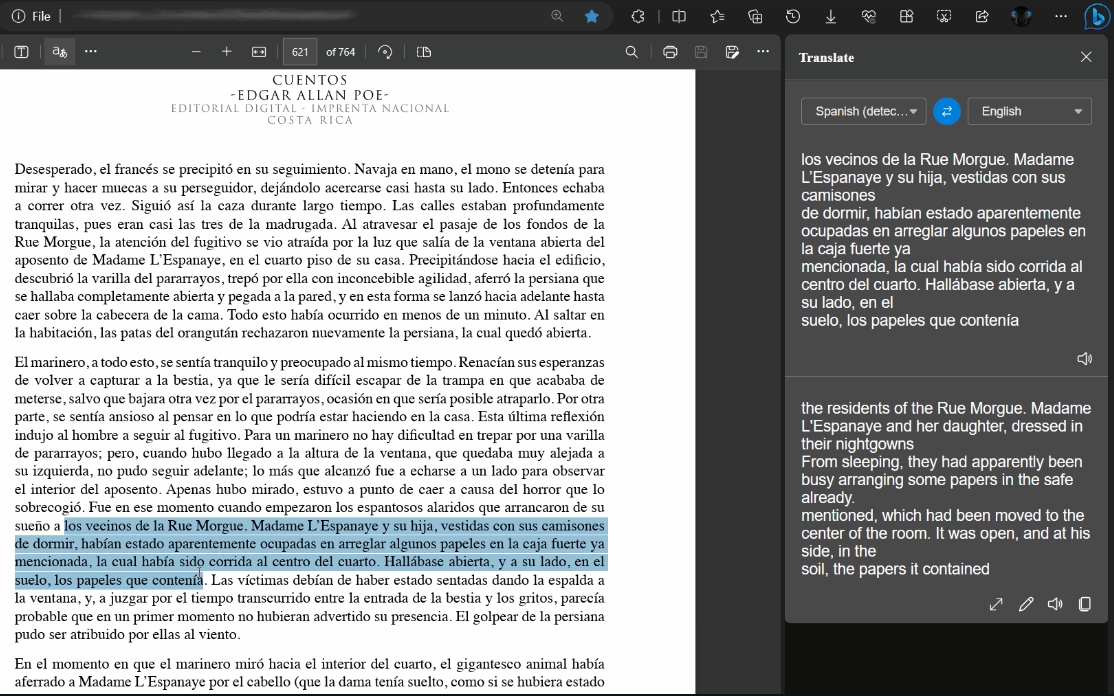Open the Collections icon
The image size is (1114, 696).
point(755,16)
